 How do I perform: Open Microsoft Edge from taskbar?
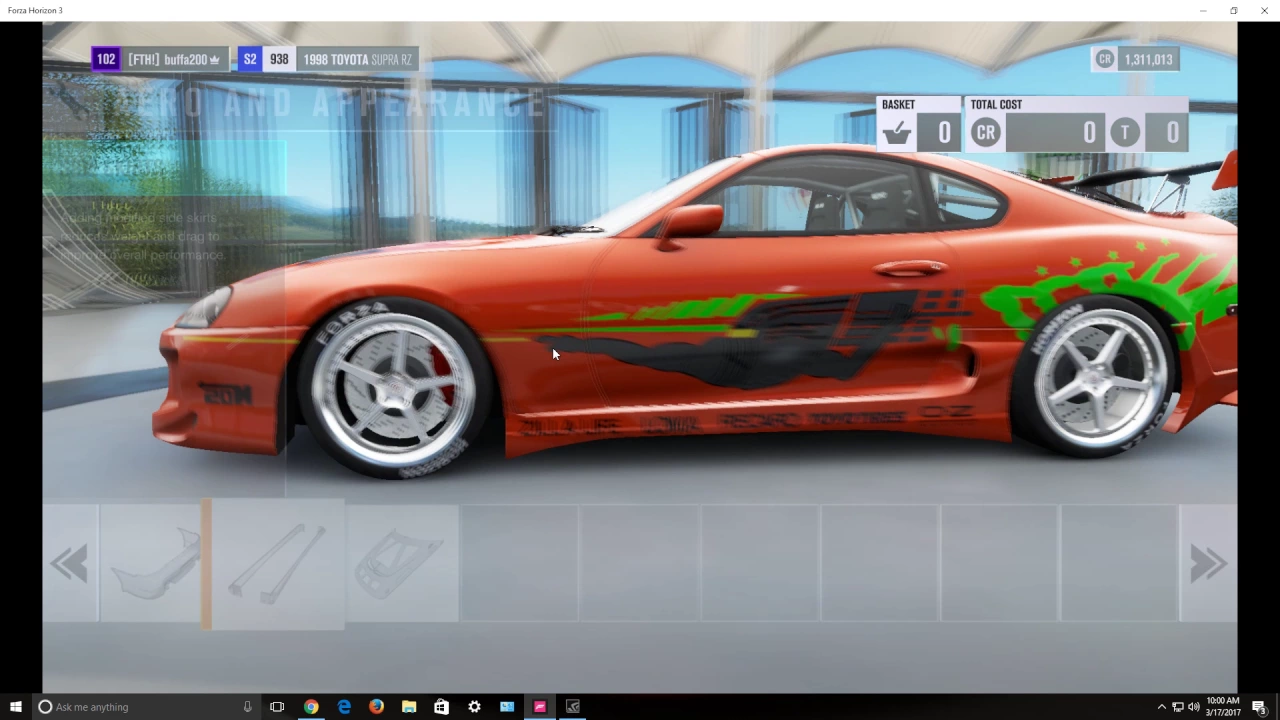344,707
